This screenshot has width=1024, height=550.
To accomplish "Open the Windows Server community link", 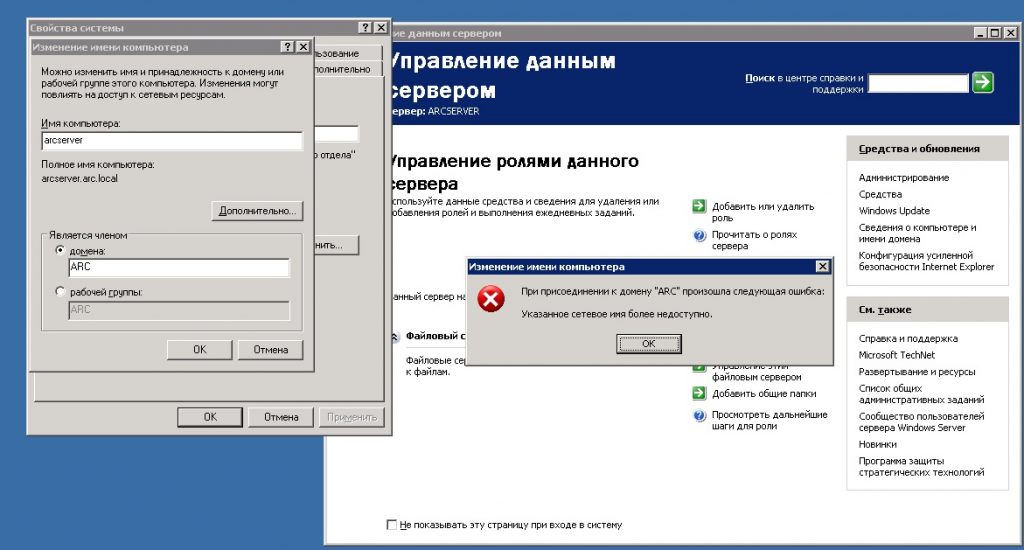I will pyautogui.click(x=921, y=422).
